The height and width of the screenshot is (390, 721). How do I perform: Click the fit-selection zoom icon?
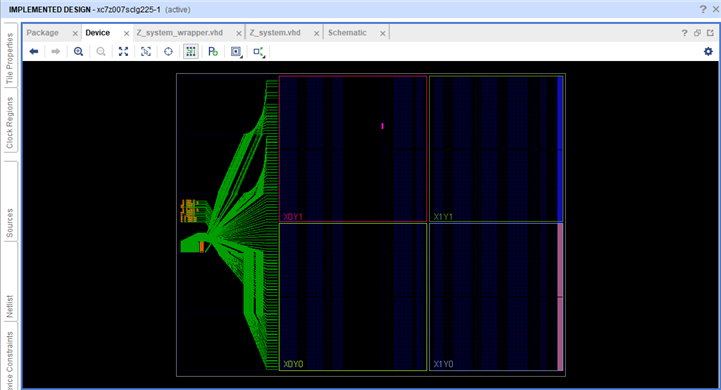click(x=146, y=52)
